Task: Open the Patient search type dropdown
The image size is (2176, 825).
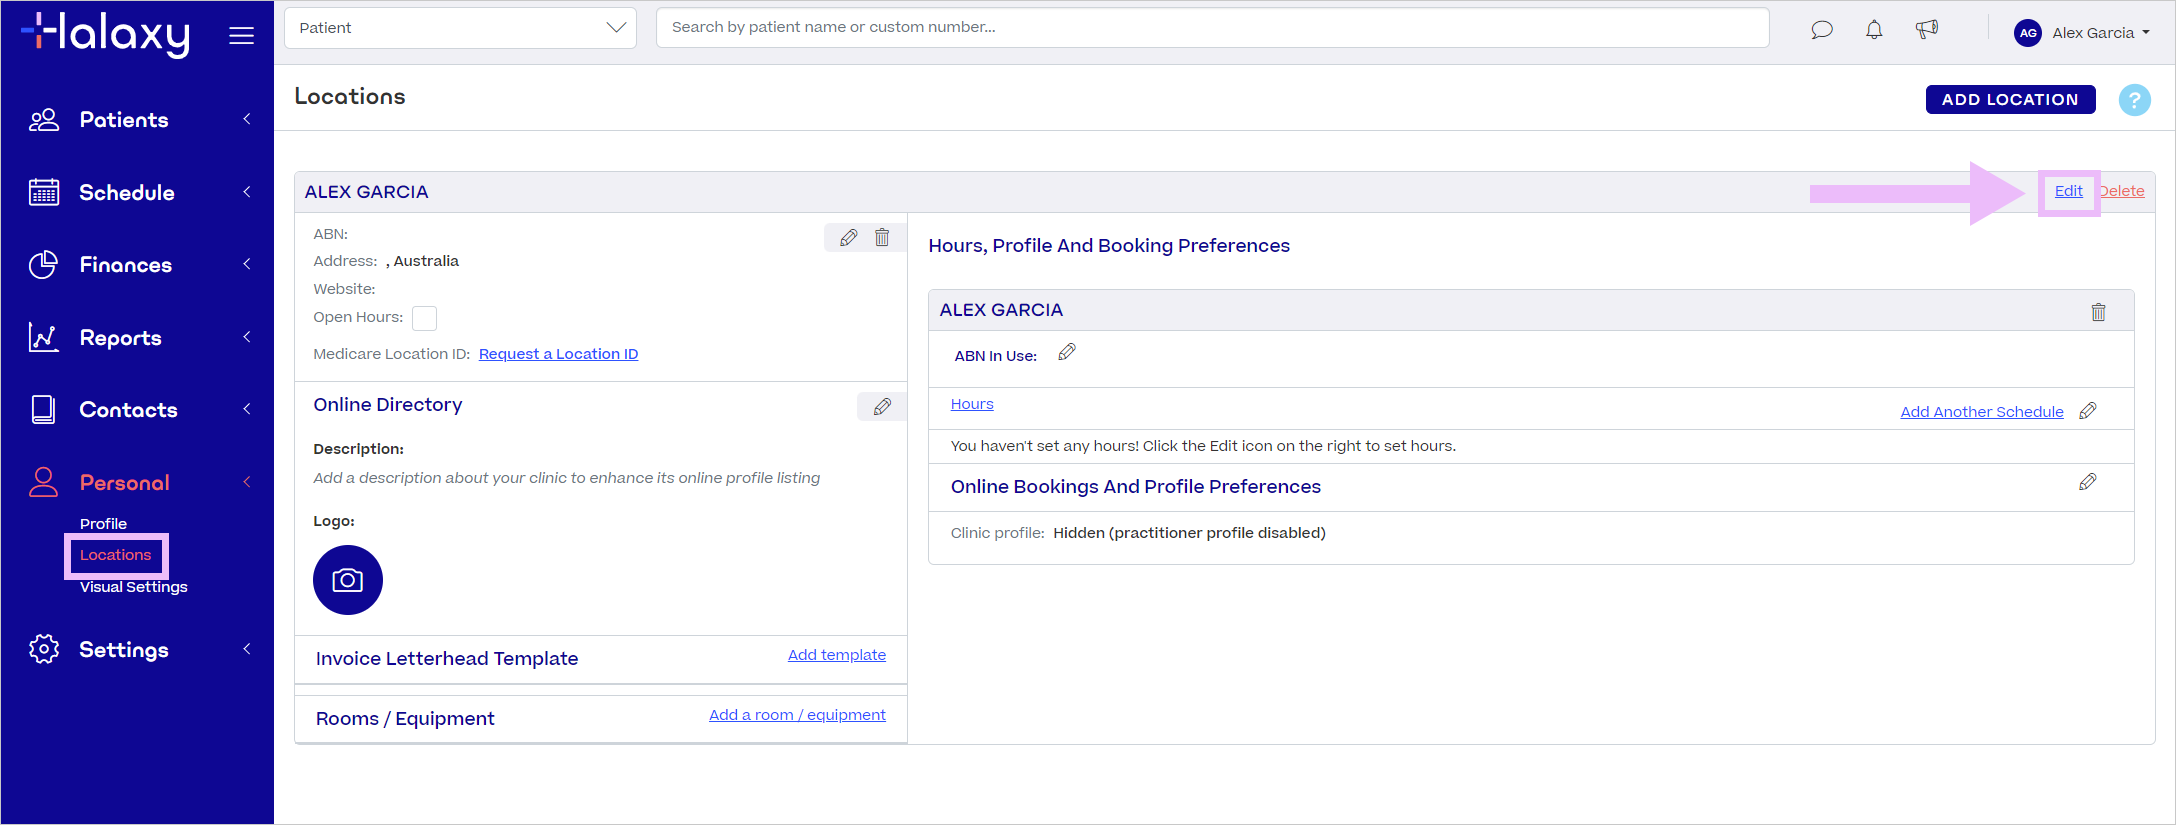Action: 461,28
